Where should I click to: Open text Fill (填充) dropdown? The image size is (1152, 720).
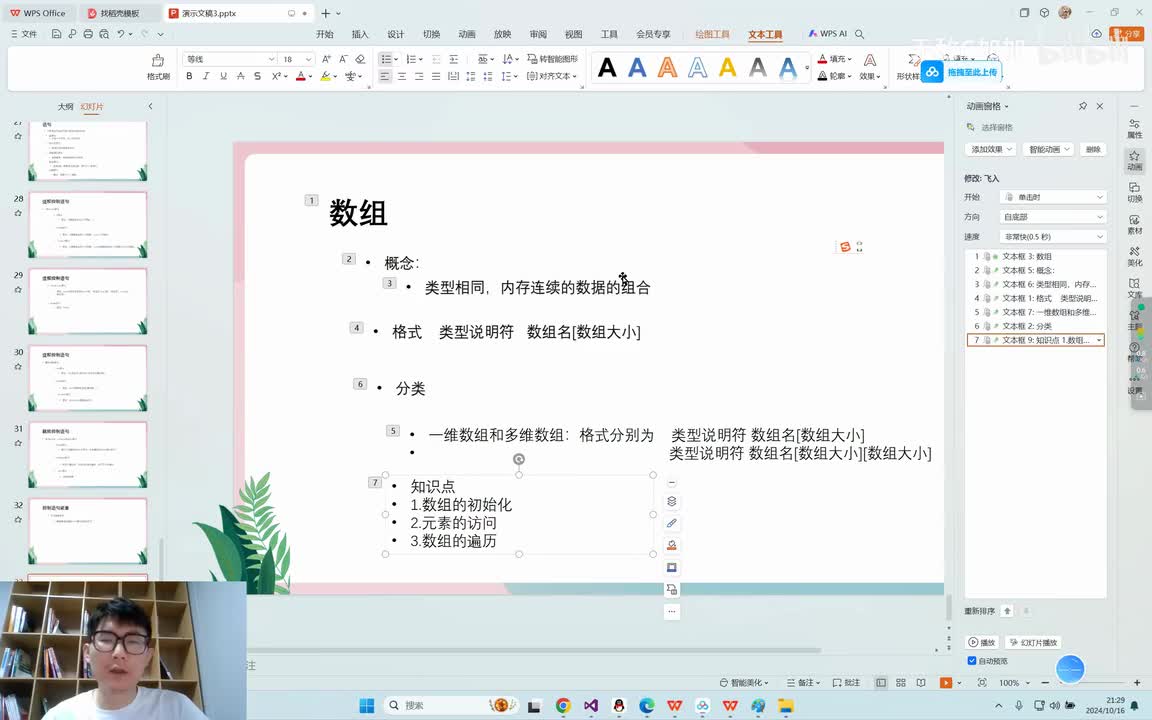pos(835,59)
